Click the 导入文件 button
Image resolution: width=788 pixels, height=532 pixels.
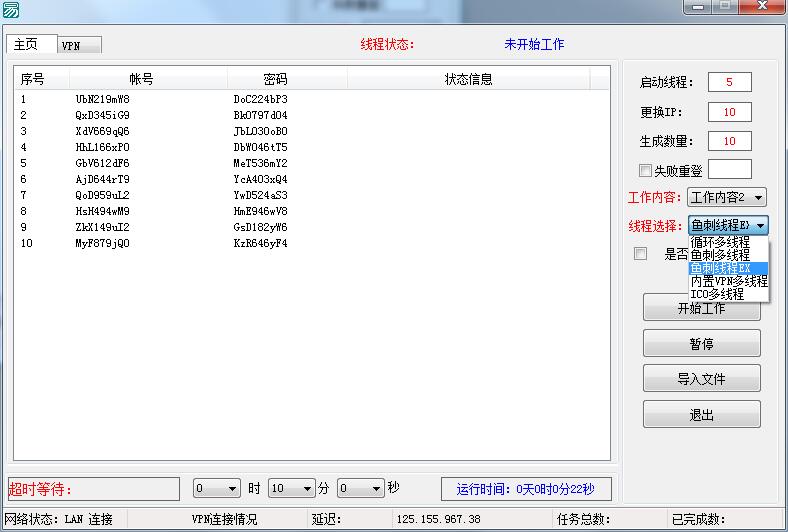pos(701,379)
